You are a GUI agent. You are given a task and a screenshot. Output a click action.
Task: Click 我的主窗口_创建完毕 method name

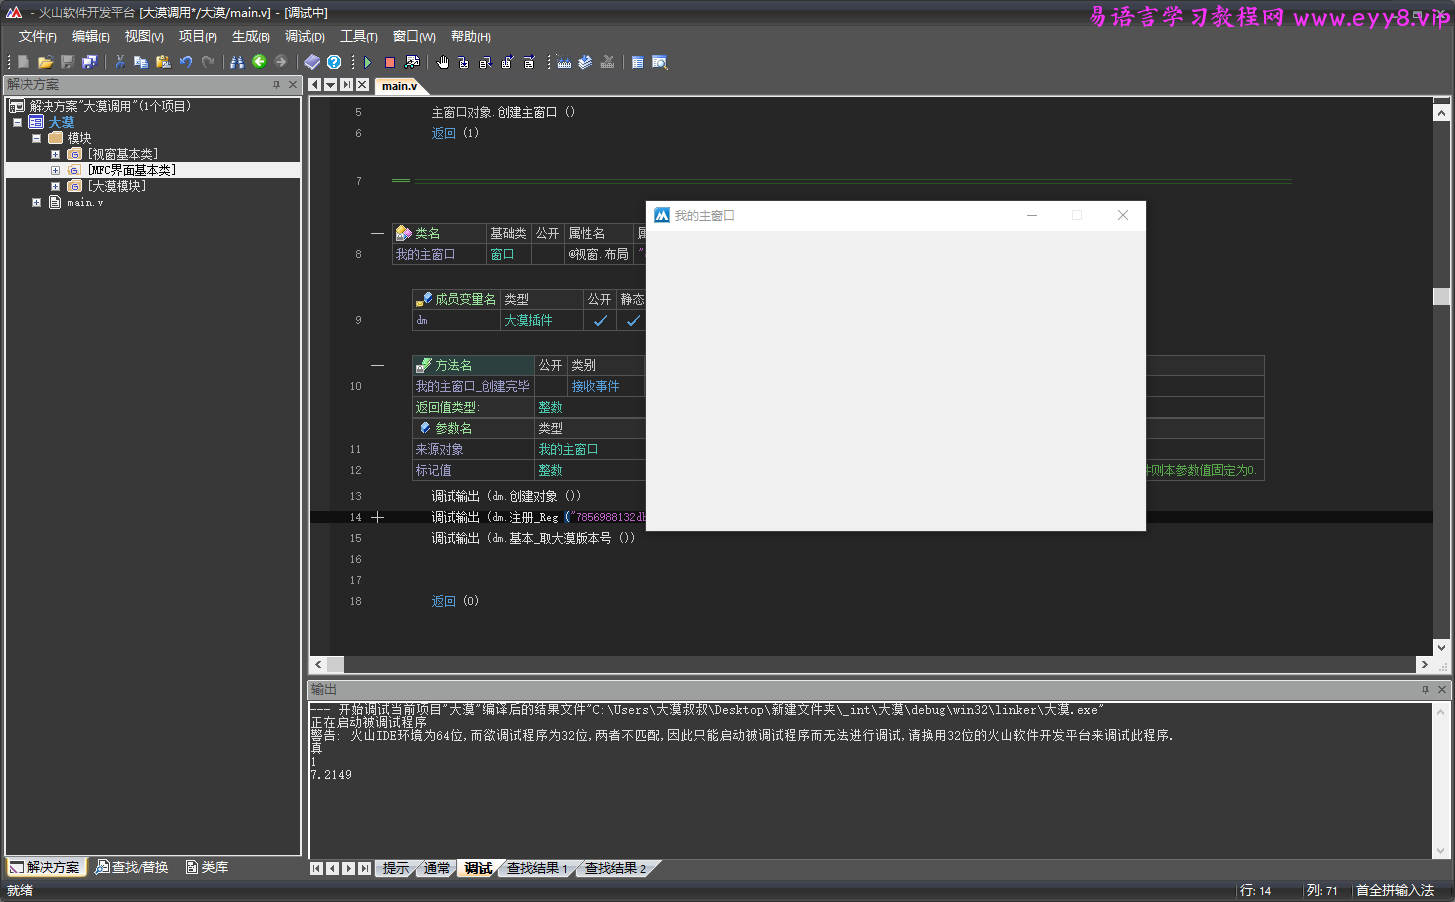(473, 386)
